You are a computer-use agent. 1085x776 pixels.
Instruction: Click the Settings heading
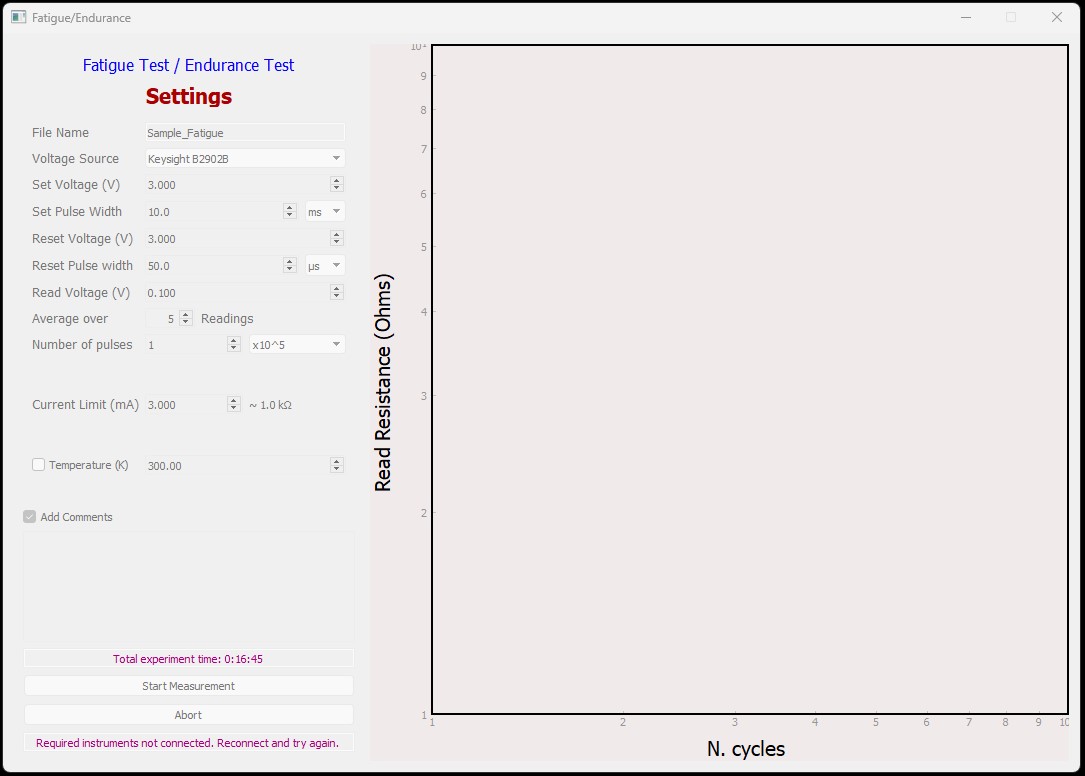click(188, 96)
